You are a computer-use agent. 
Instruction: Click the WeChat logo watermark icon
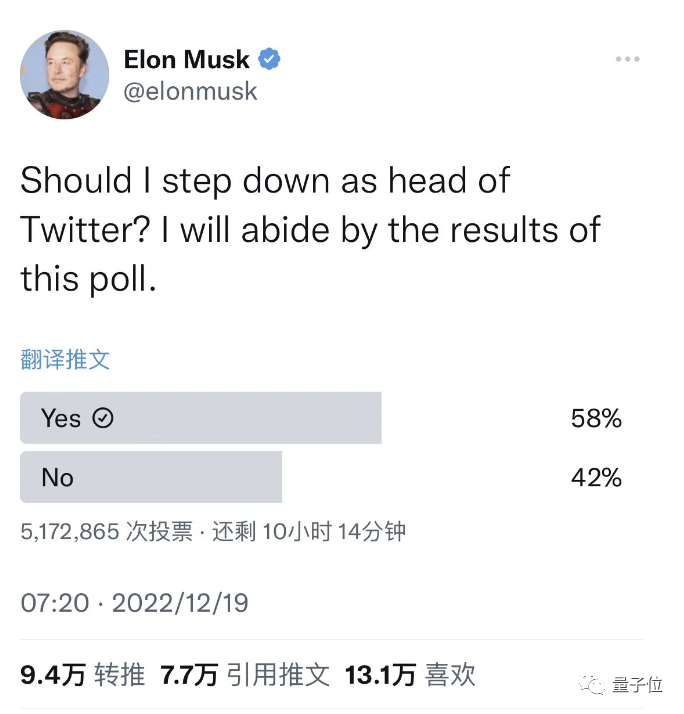[x=592, y=684]
